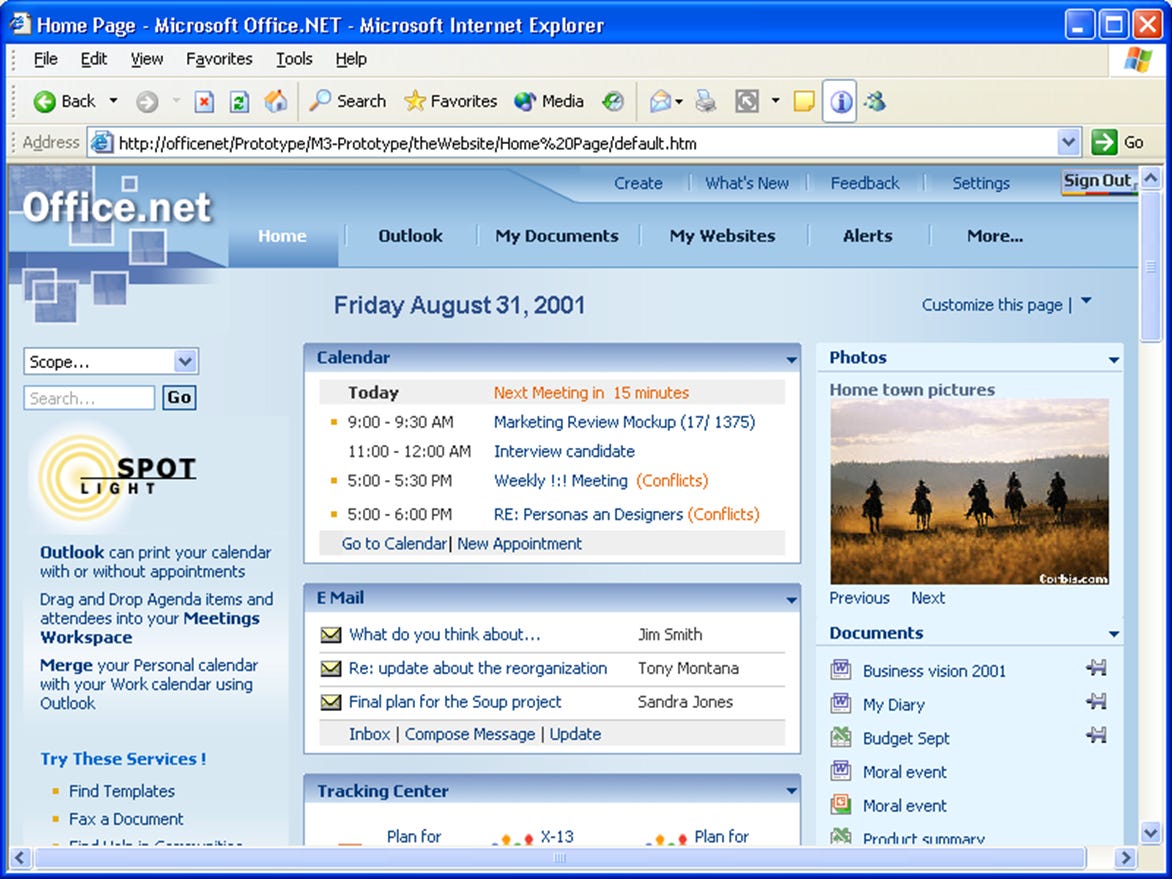The image size is (1172, 879).
Task: Collapse the Calendar panel arrow
Action: pyautogui.click(x=791, y=360)
